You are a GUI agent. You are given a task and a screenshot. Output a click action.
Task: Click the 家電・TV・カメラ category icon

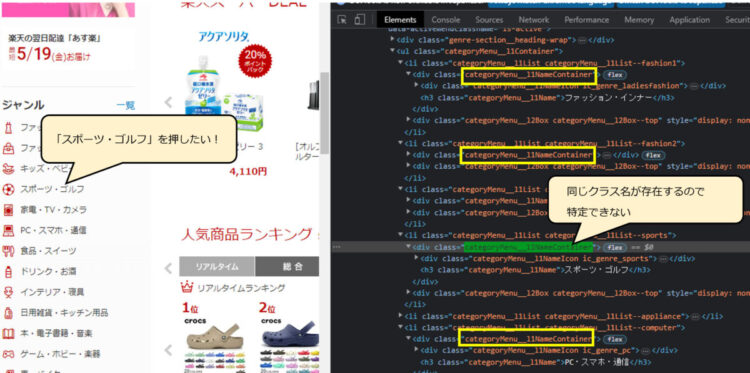pyautogui.click(x=8, y=210)
